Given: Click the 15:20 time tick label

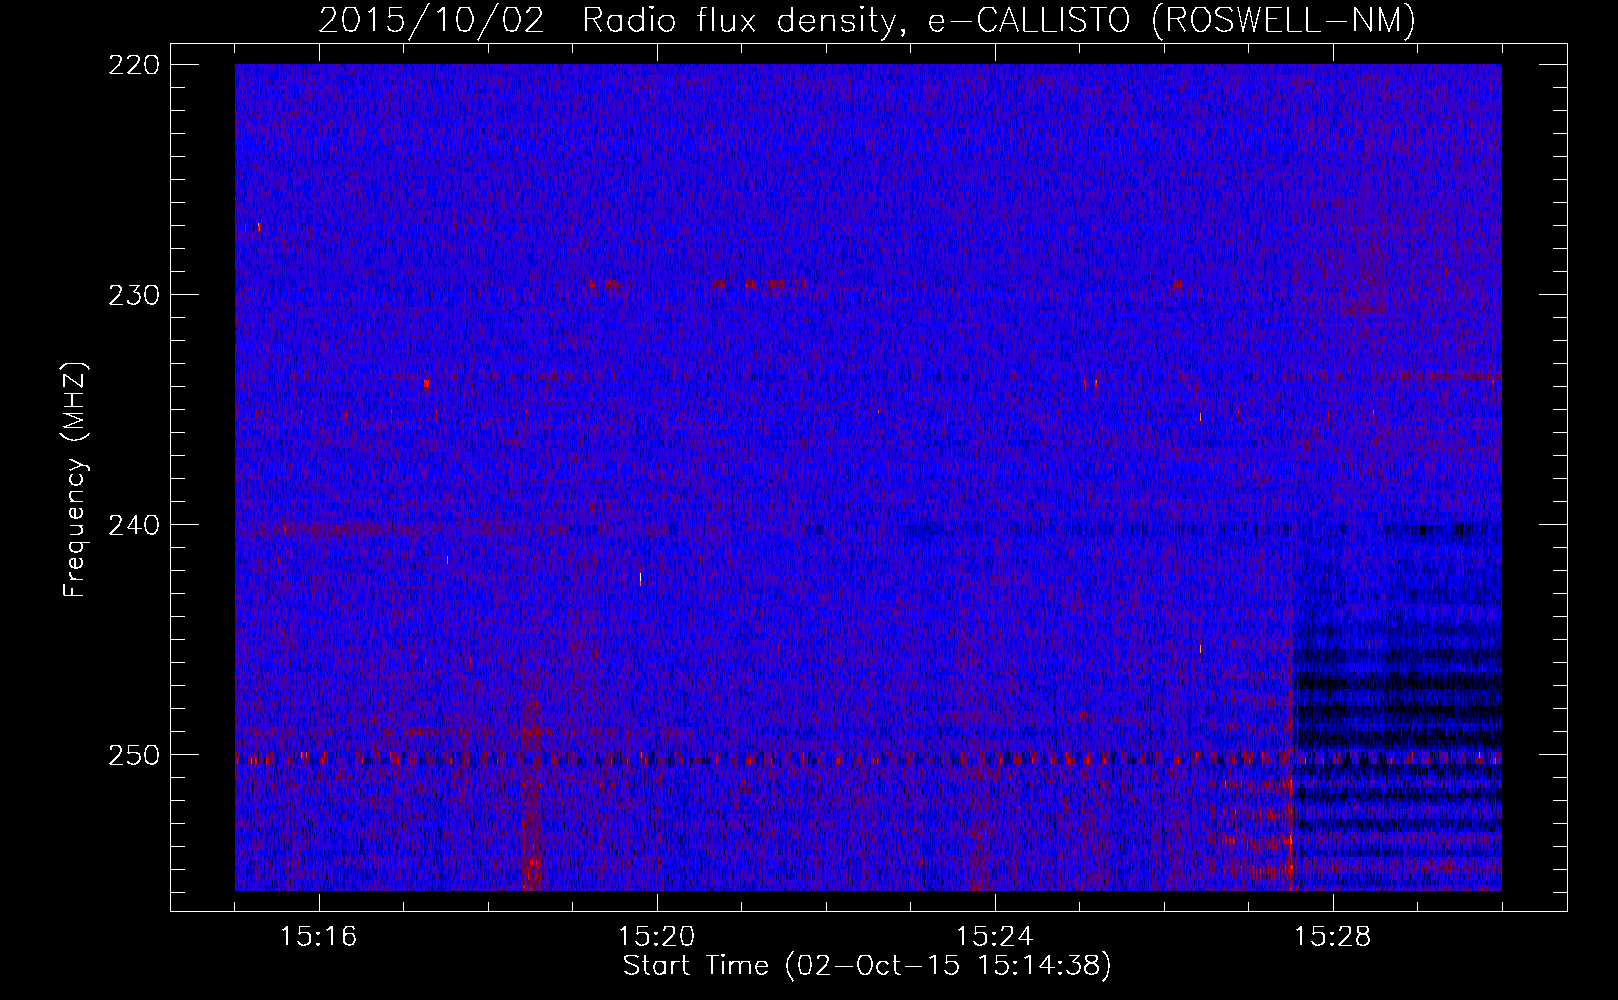Looking at the screenshot, I should coord(656,936).
